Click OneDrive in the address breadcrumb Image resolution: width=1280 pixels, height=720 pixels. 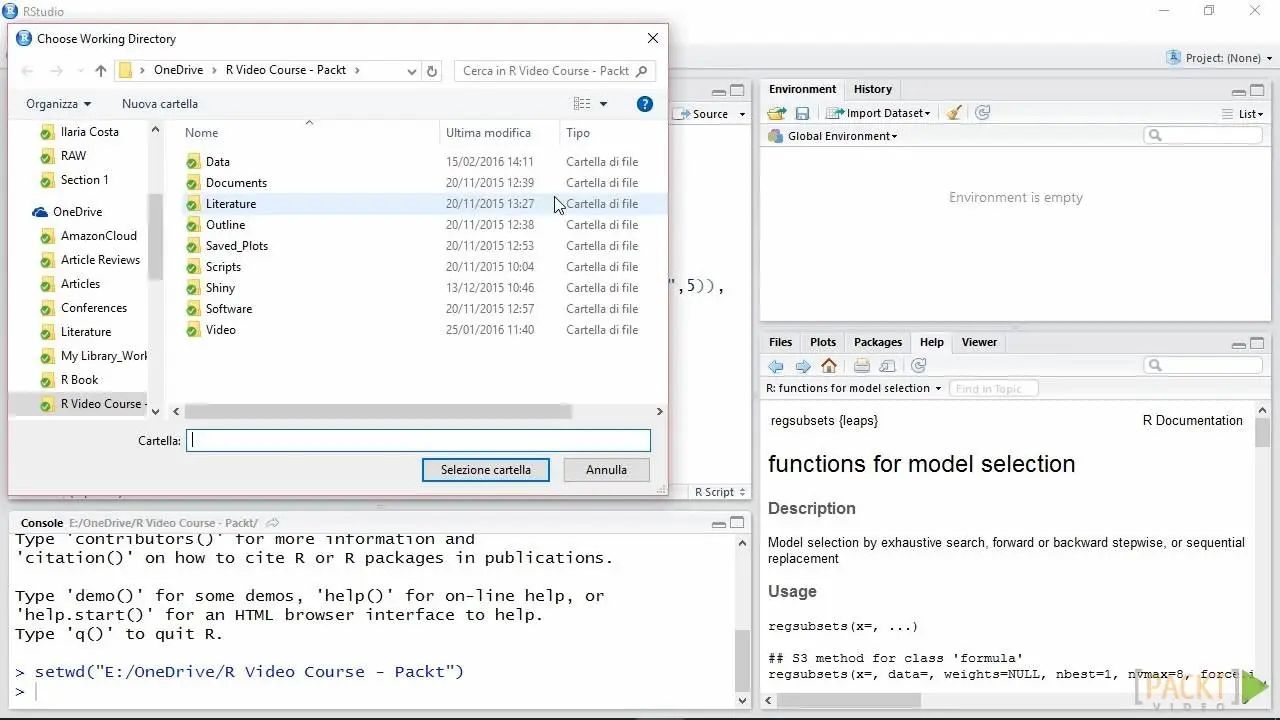[x=178, y=71]
